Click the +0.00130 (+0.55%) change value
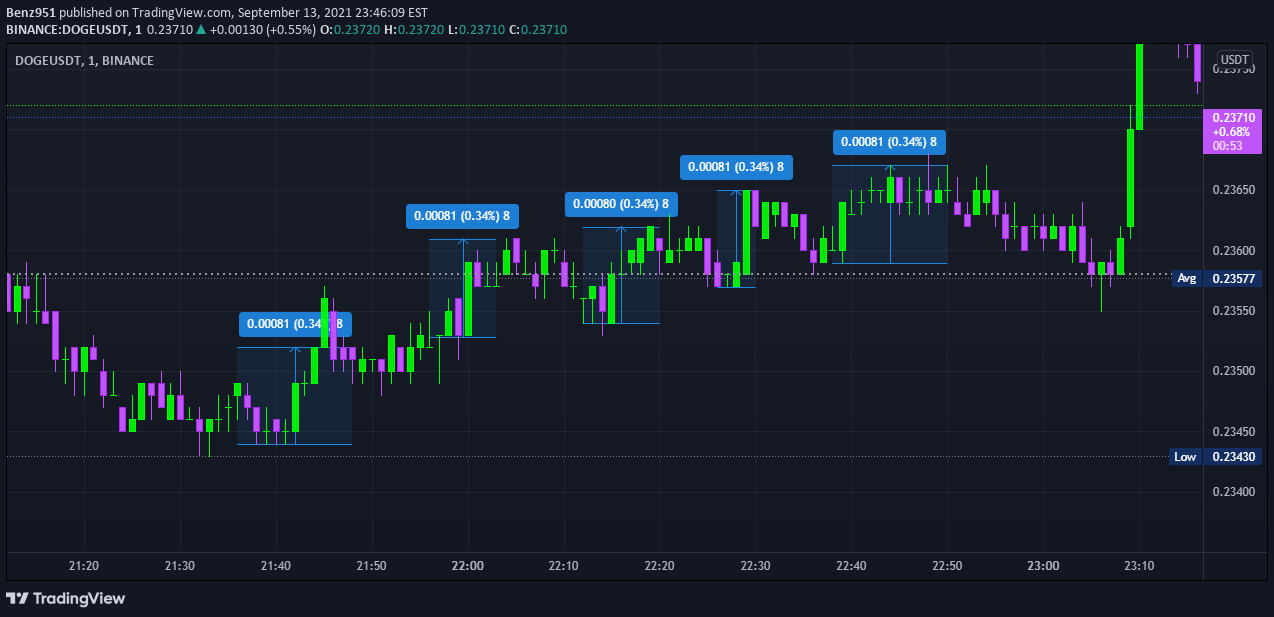 coord(262,30)
